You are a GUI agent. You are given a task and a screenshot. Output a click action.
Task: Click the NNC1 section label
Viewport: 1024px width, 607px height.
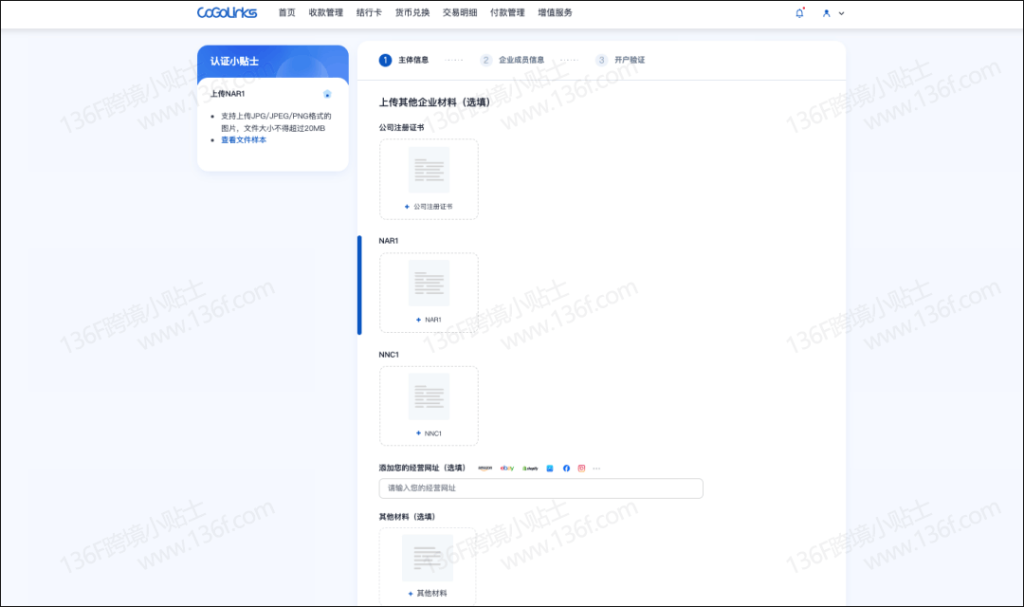pos(389,355)
